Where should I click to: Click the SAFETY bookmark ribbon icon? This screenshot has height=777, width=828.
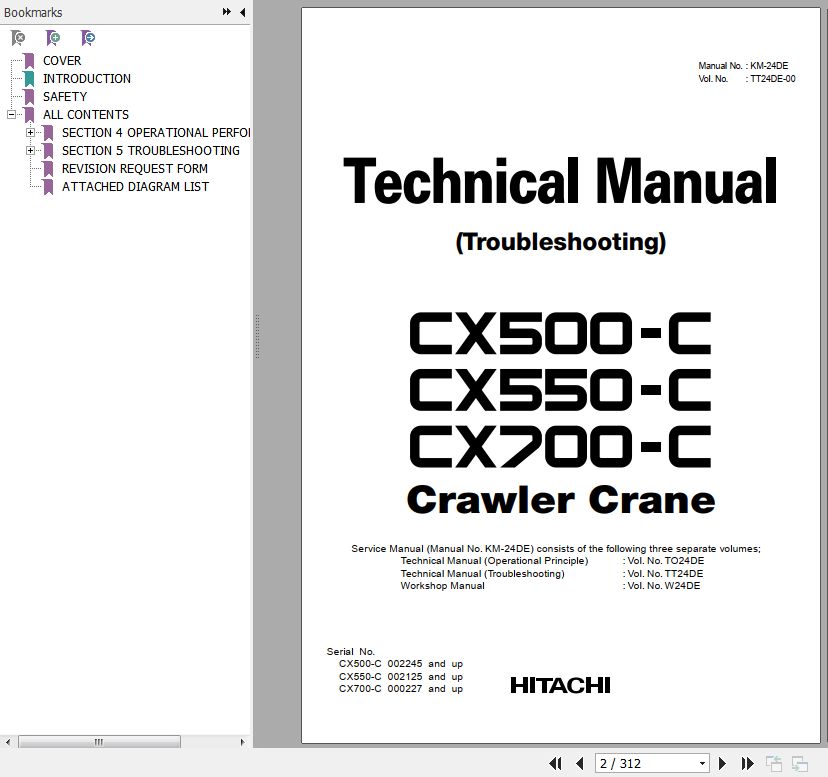(30, 97)
